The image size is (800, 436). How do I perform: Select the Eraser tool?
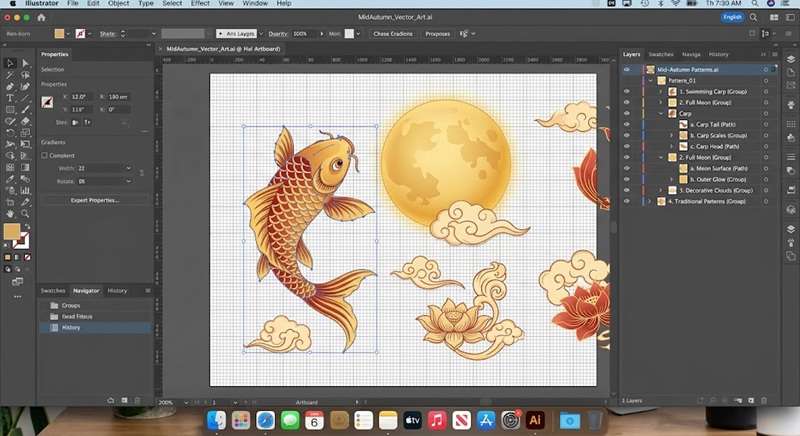[25, 121]
